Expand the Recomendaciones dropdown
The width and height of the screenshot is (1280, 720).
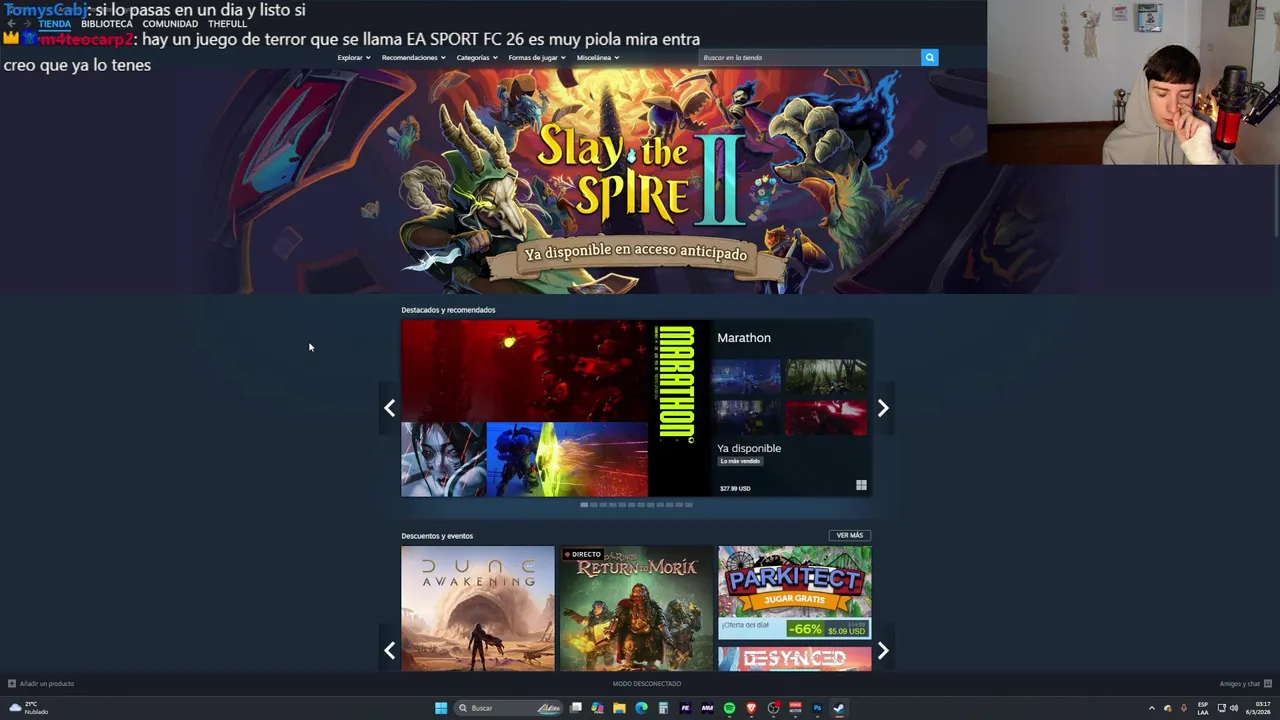click(413, 58)
